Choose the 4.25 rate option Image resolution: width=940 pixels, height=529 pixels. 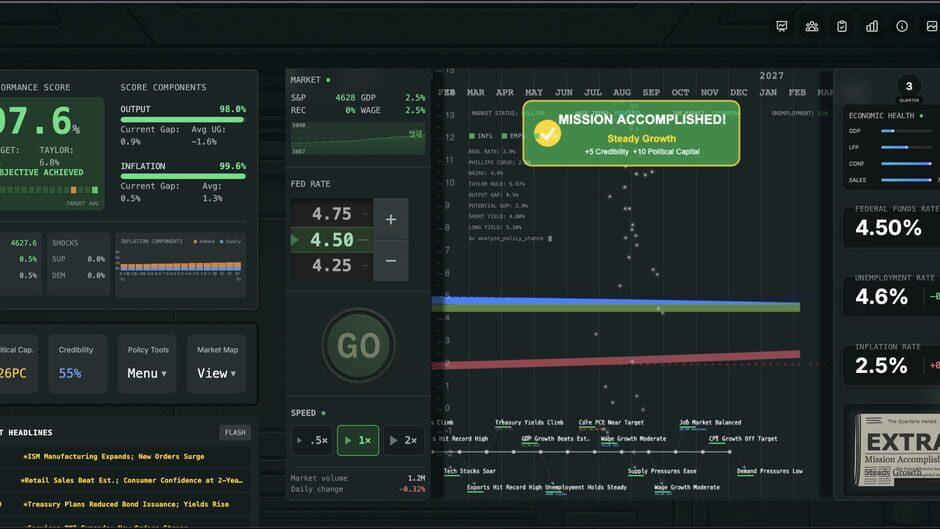332,265
